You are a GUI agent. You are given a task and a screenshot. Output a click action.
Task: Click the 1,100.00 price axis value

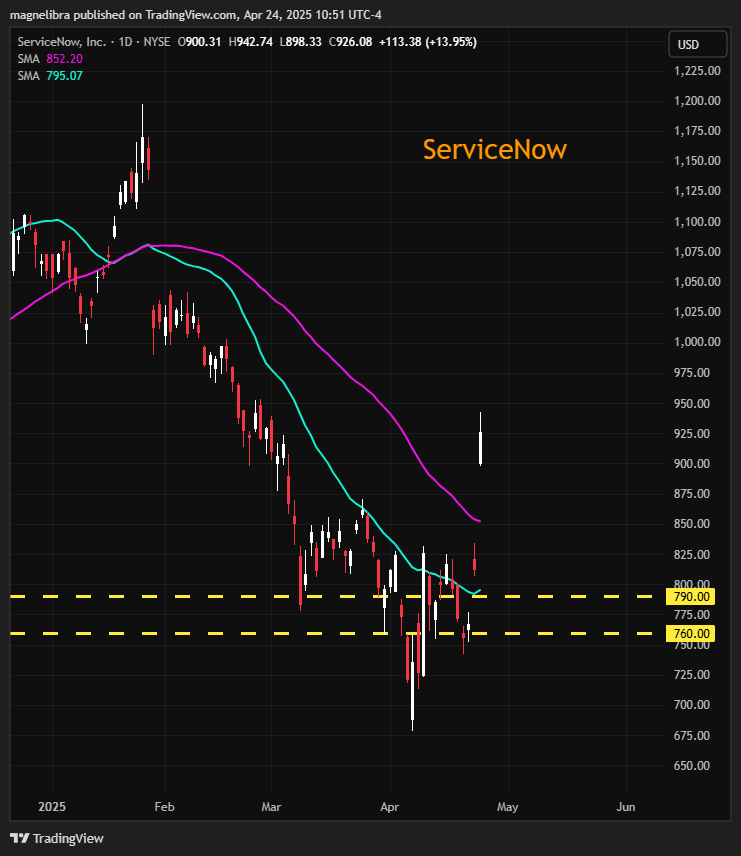(x=697, y=222)
